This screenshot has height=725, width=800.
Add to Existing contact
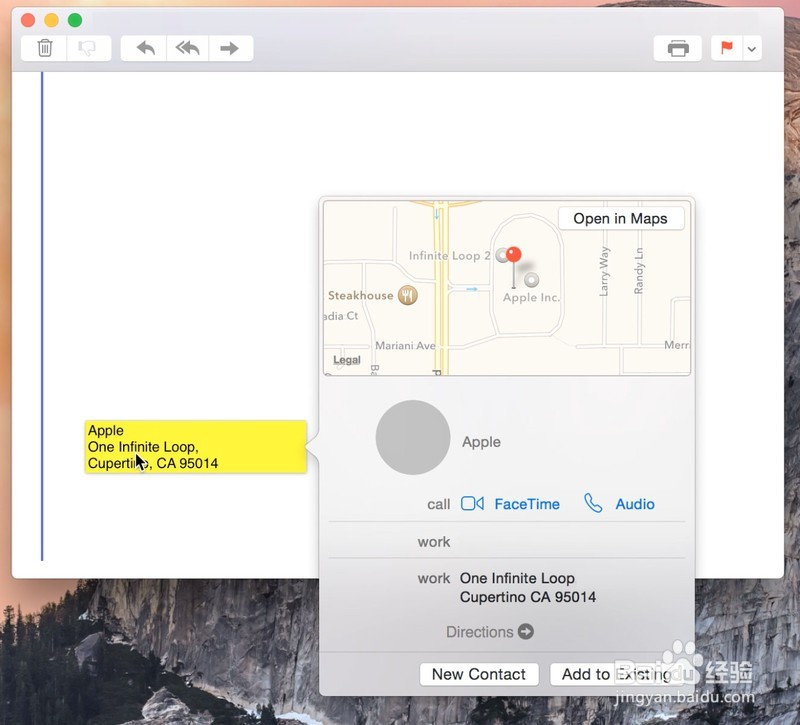tap(616, 674)
